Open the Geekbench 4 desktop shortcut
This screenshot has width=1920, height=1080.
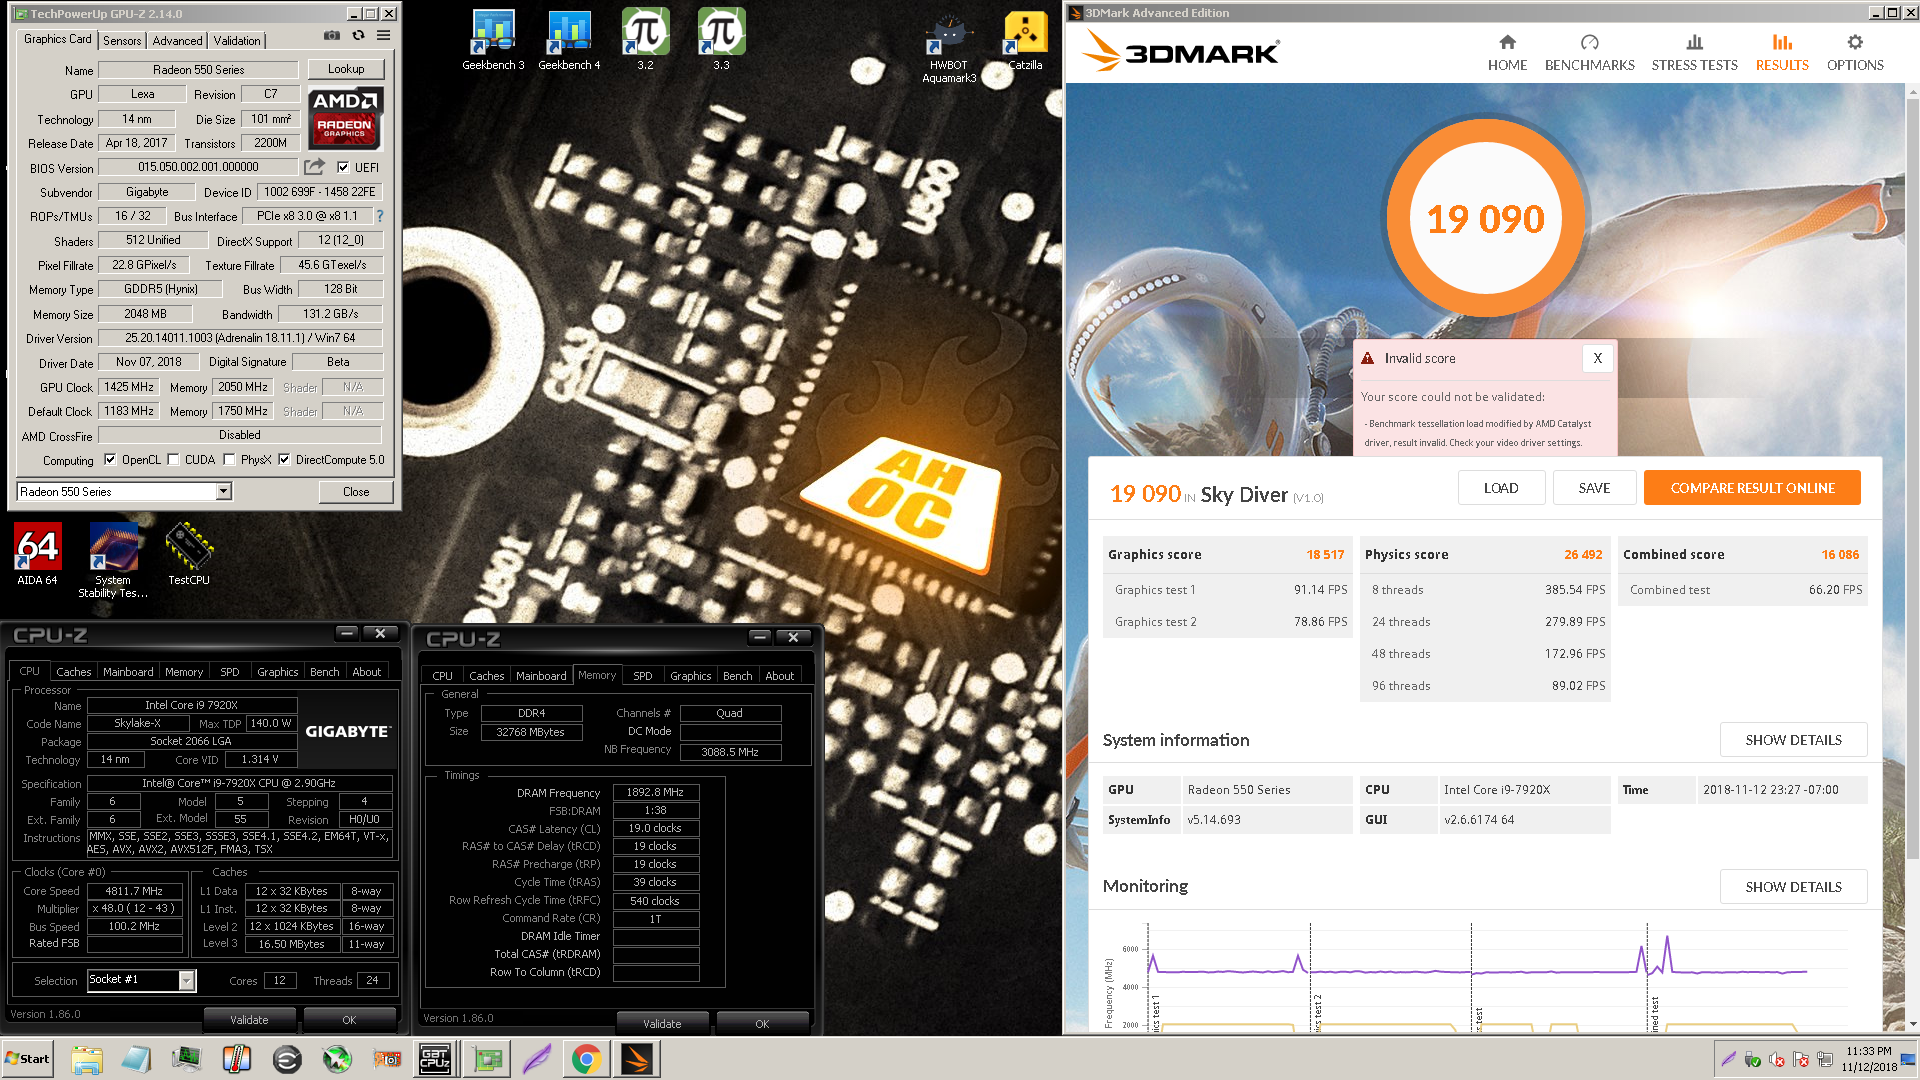569,40
